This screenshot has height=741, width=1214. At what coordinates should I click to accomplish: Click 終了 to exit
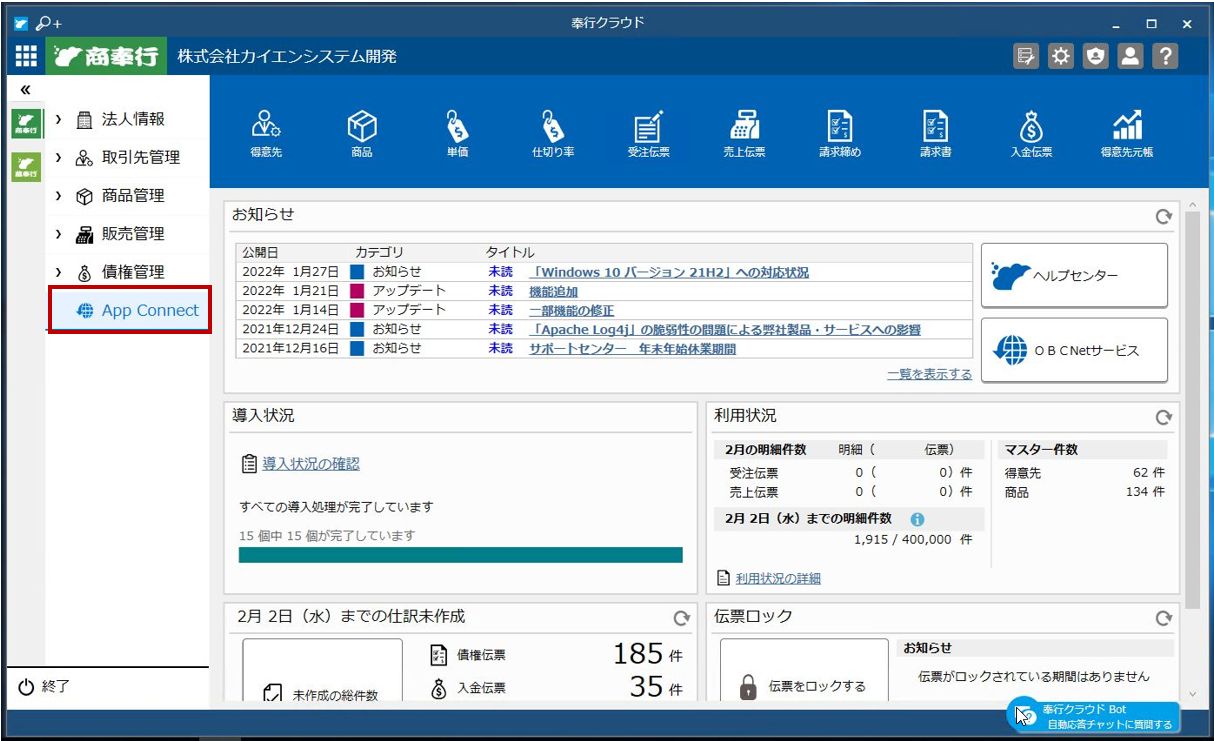coord(44,687)
